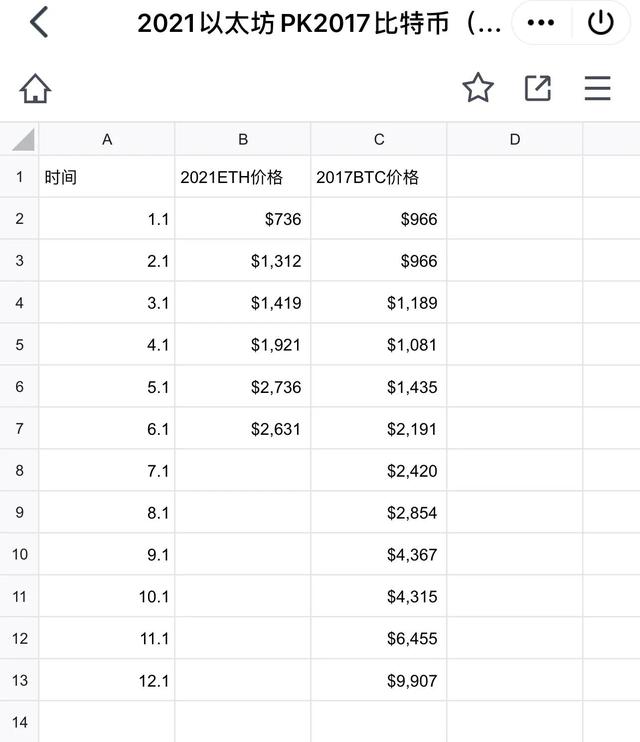640x742 pixels.
Task: Go back with the left chevron arrow
Action: click(x=39, y=22)
